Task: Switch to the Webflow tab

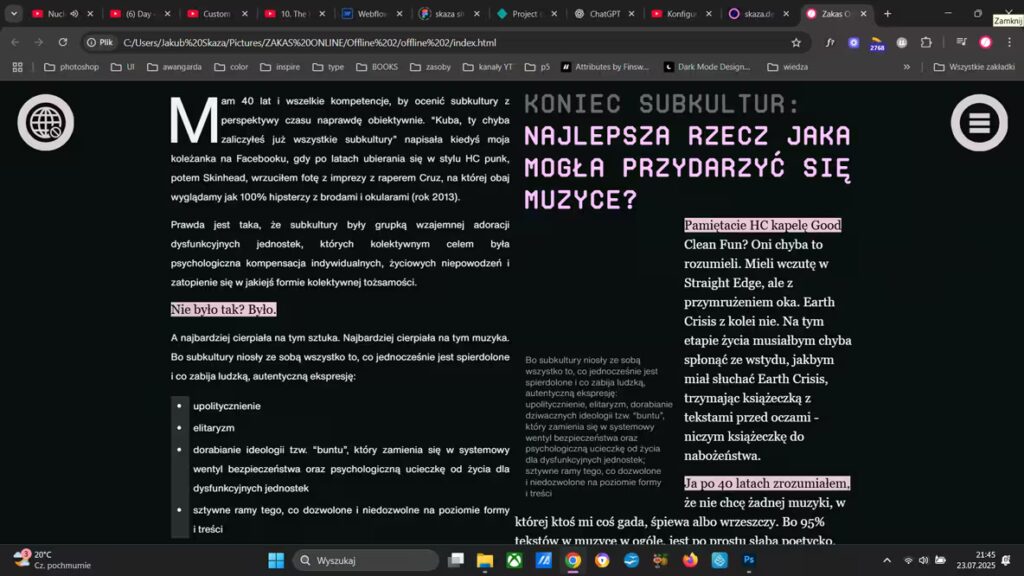Action: pyautogui.click(x=372, y=14)
